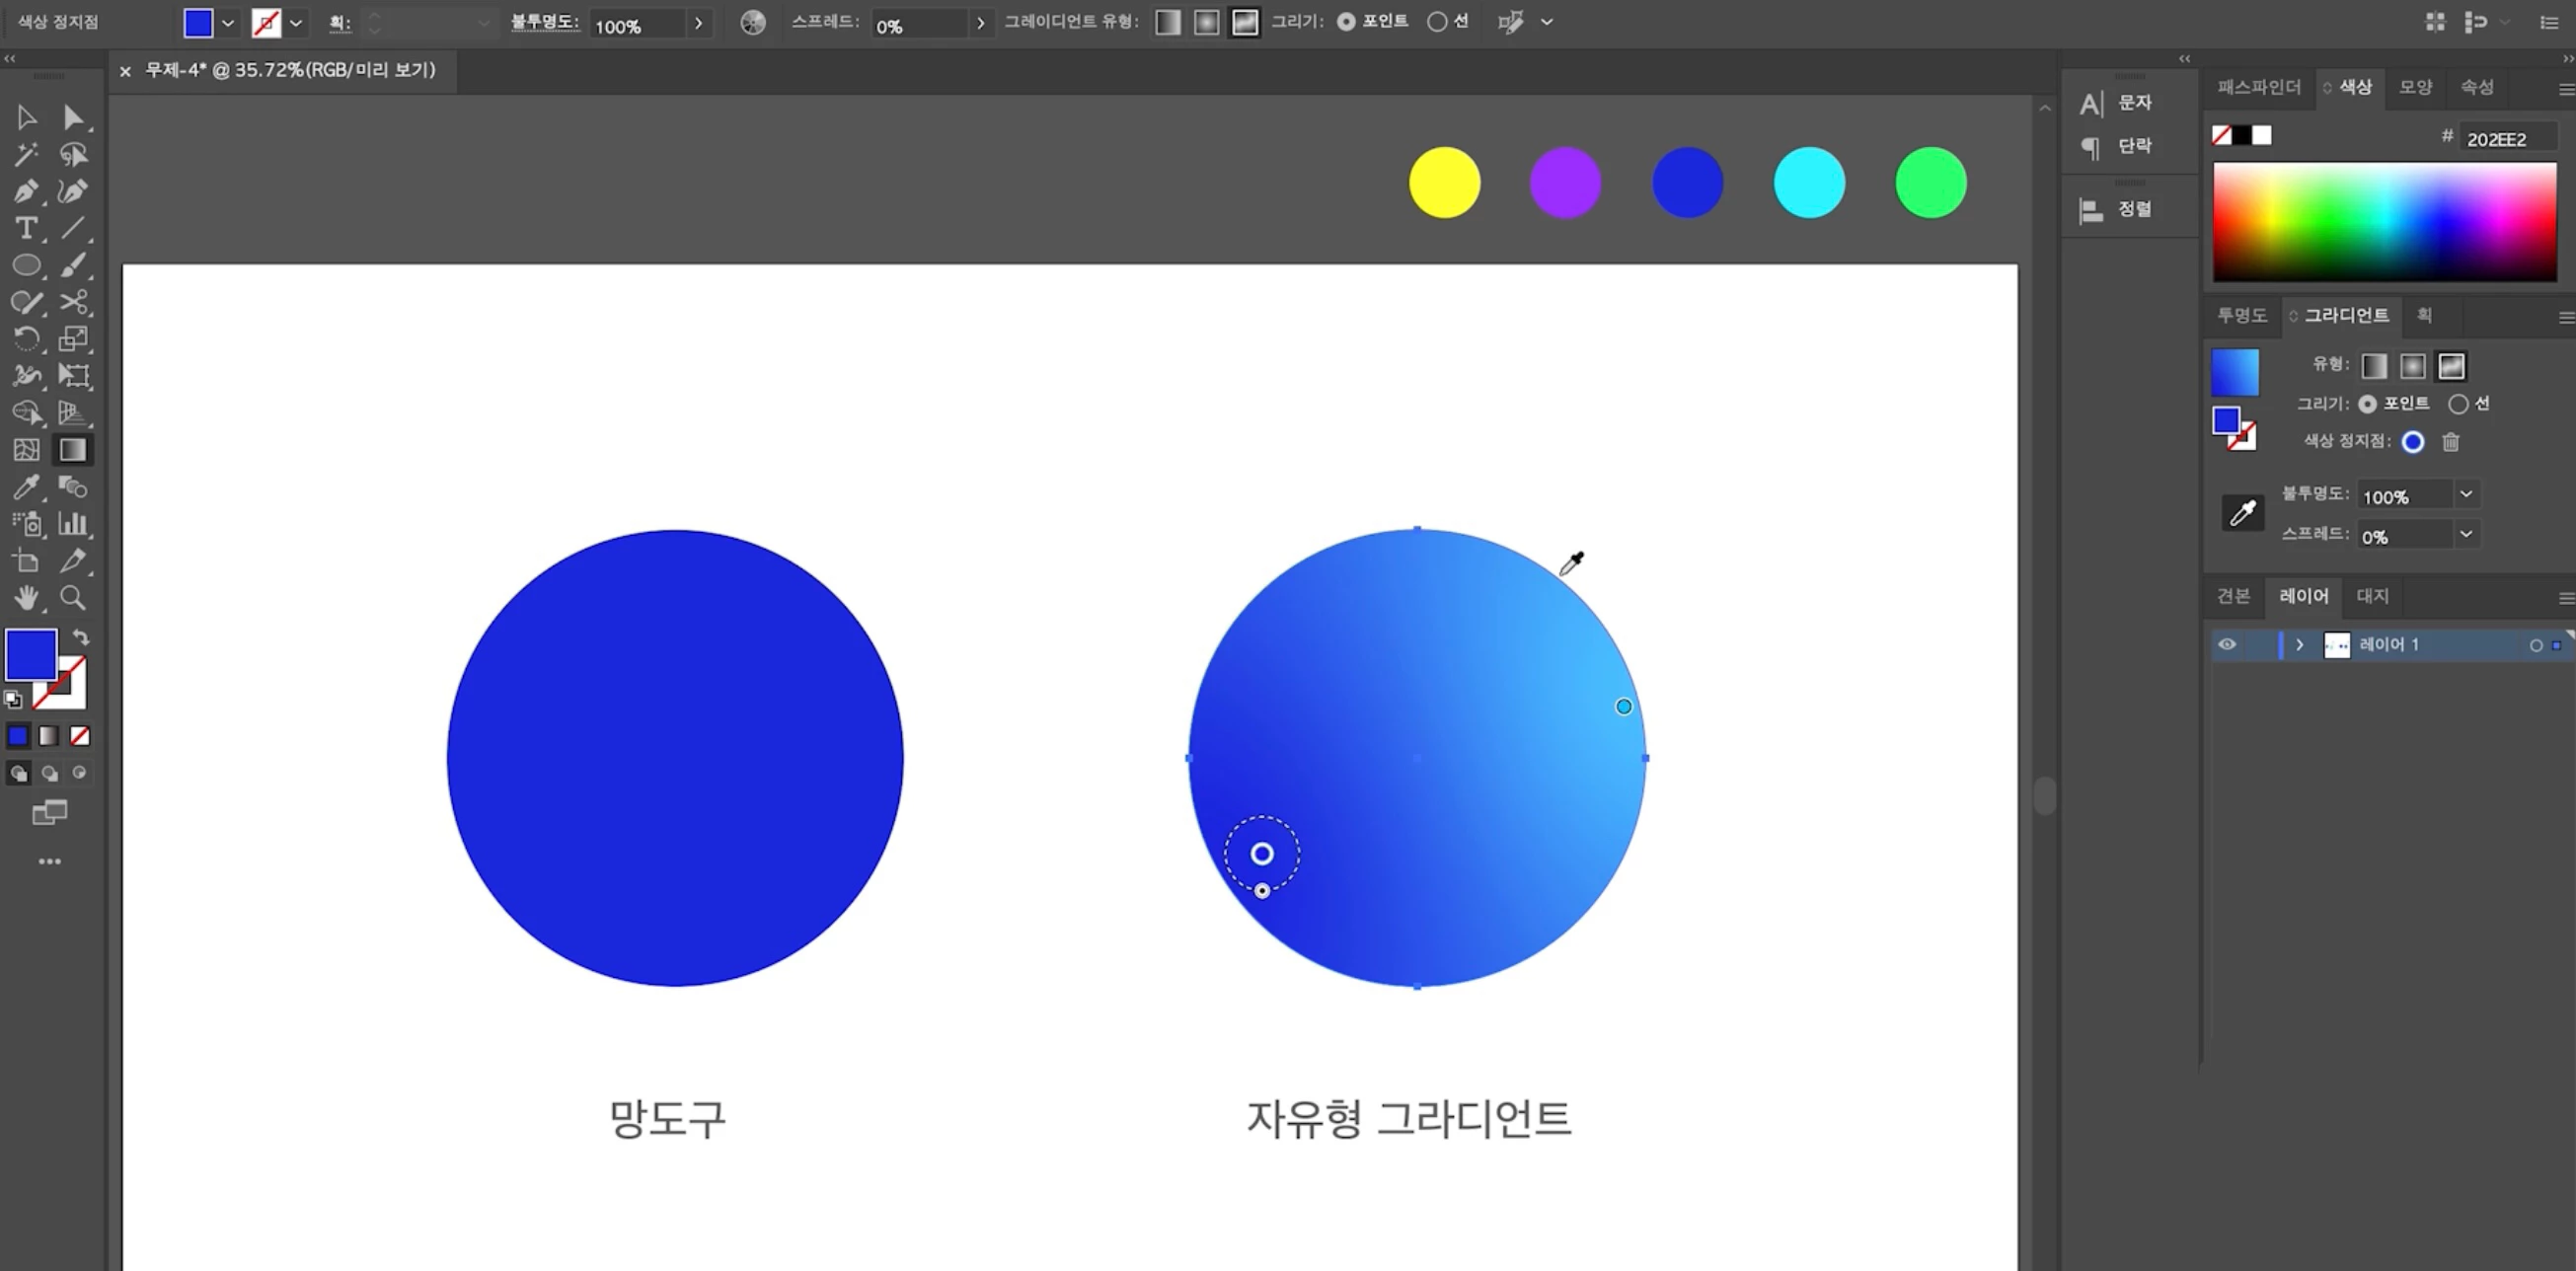Select the Pen tool in toolbar
This screenshot has height=1271, width=2576.
click(x=26, y=190)
